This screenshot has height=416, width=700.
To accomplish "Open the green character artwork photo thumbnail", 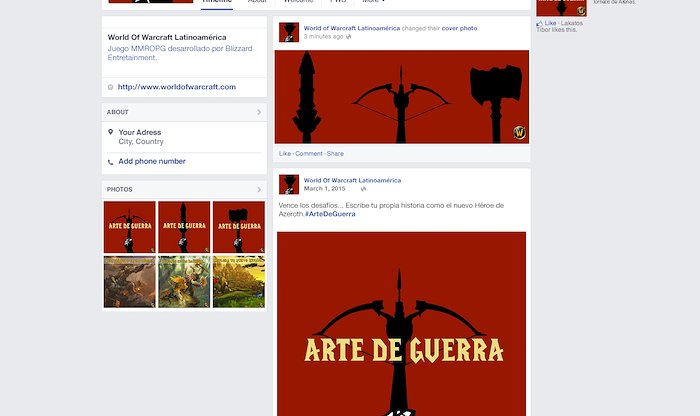I will (x=184, y=282).
